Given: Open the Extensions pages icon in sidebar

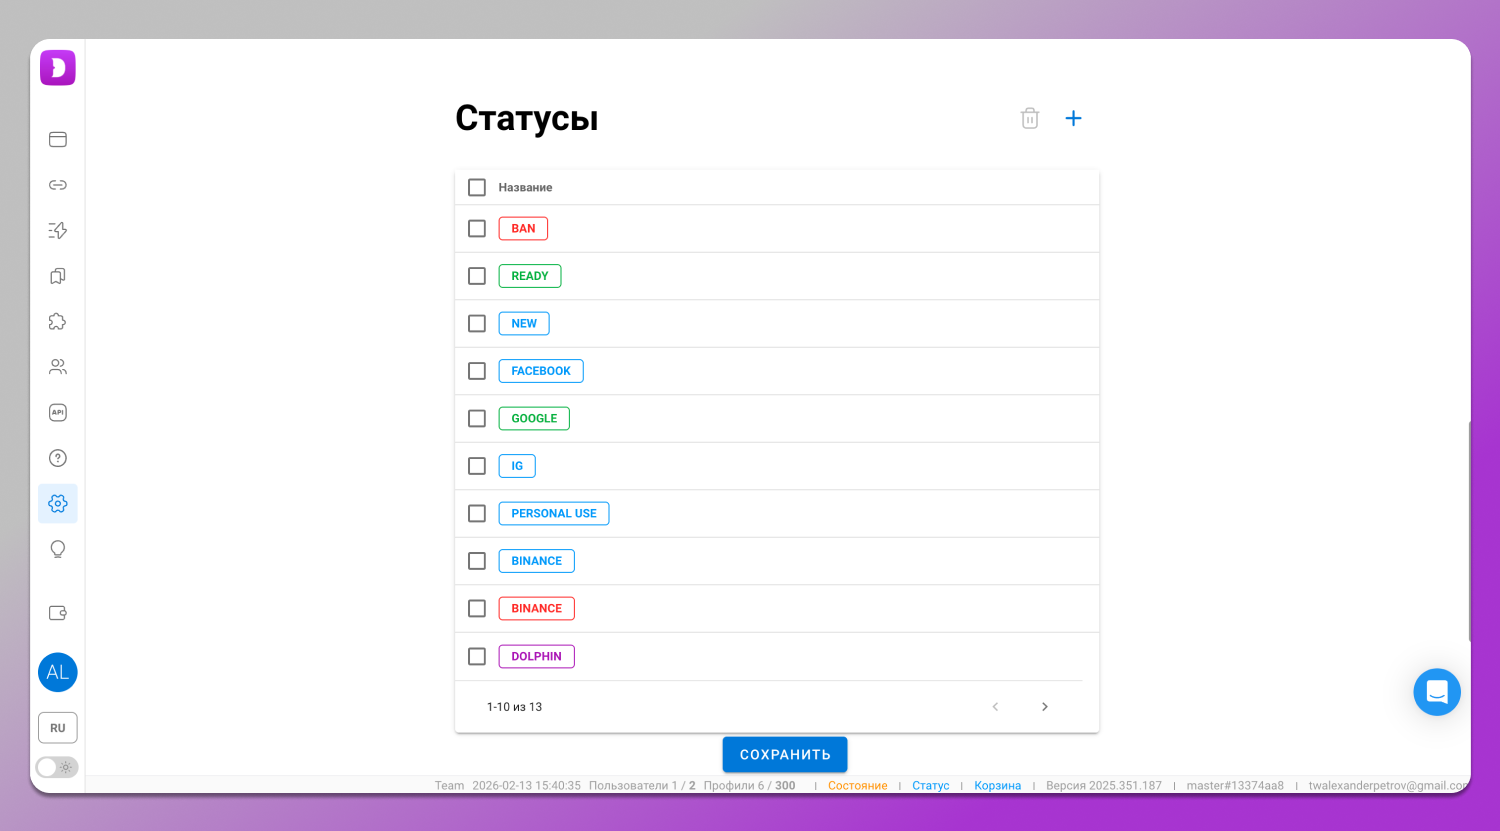Looking at the screenshot, I should tap(57, 276).
